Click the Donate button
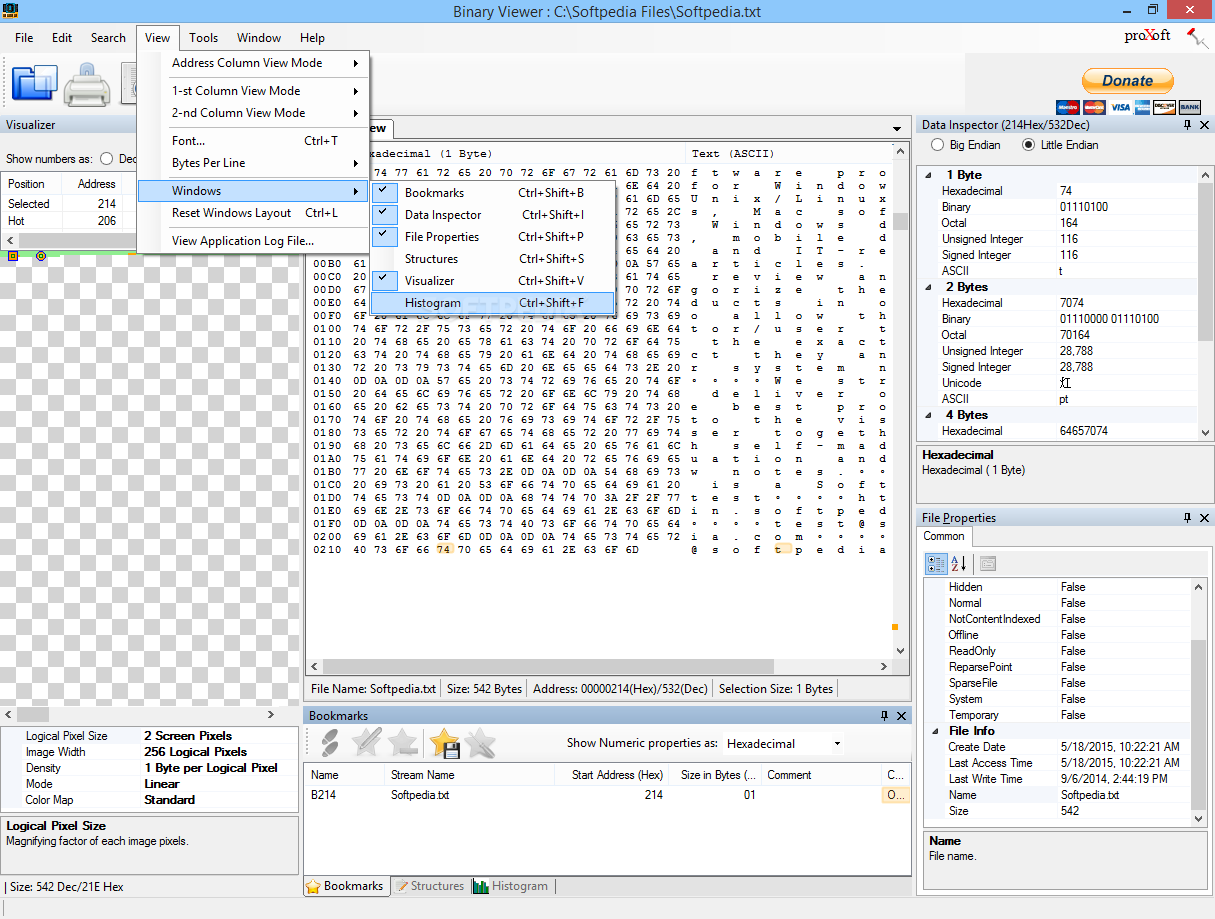 pos(1128,81)
